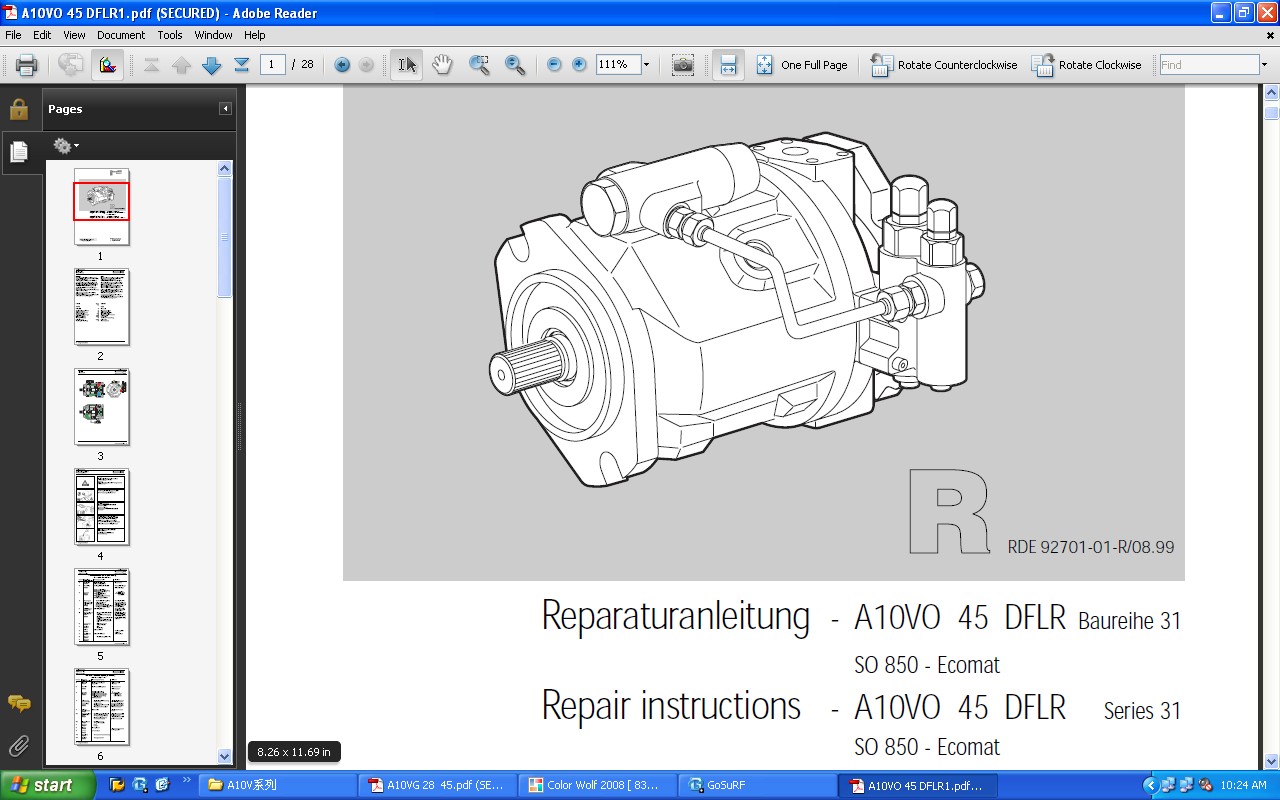Click the Pages panel scrollbar down arrow
1280x800 pixels.
tap(225, 757)
